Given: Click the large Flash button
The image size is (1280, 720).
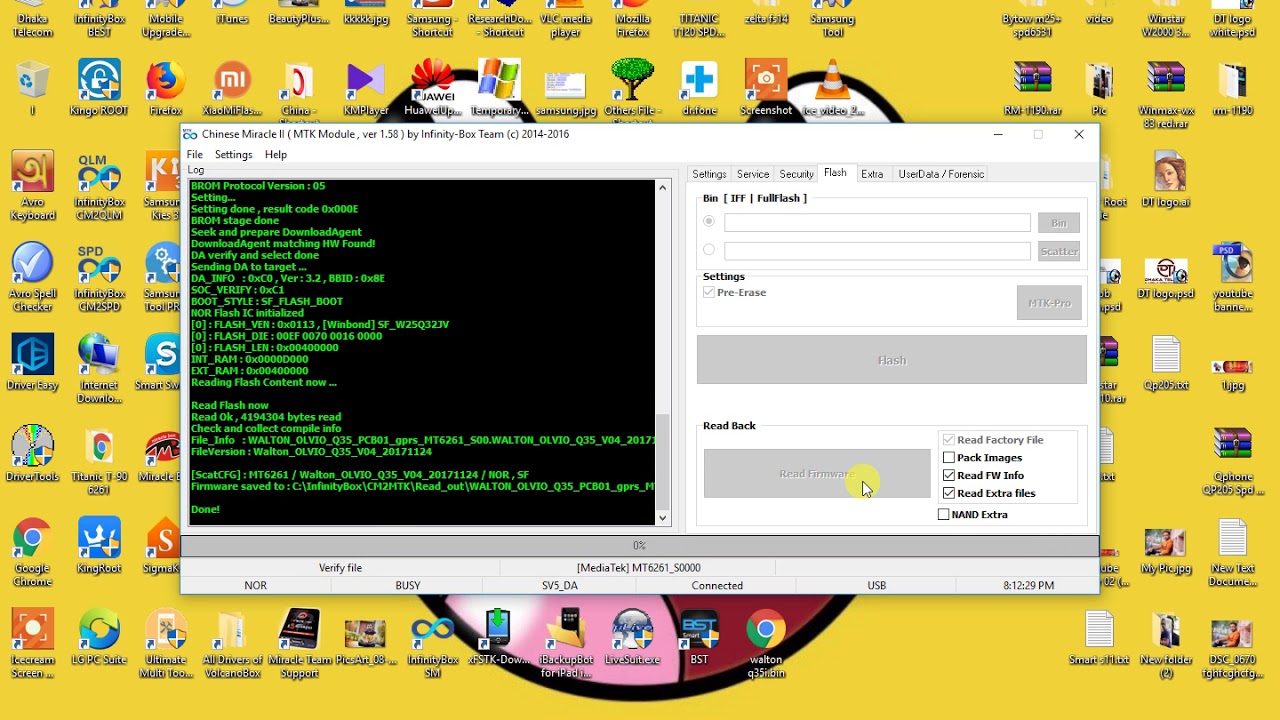Looking at the screenshot, I should pyautogui.click(x=892, y=360).
